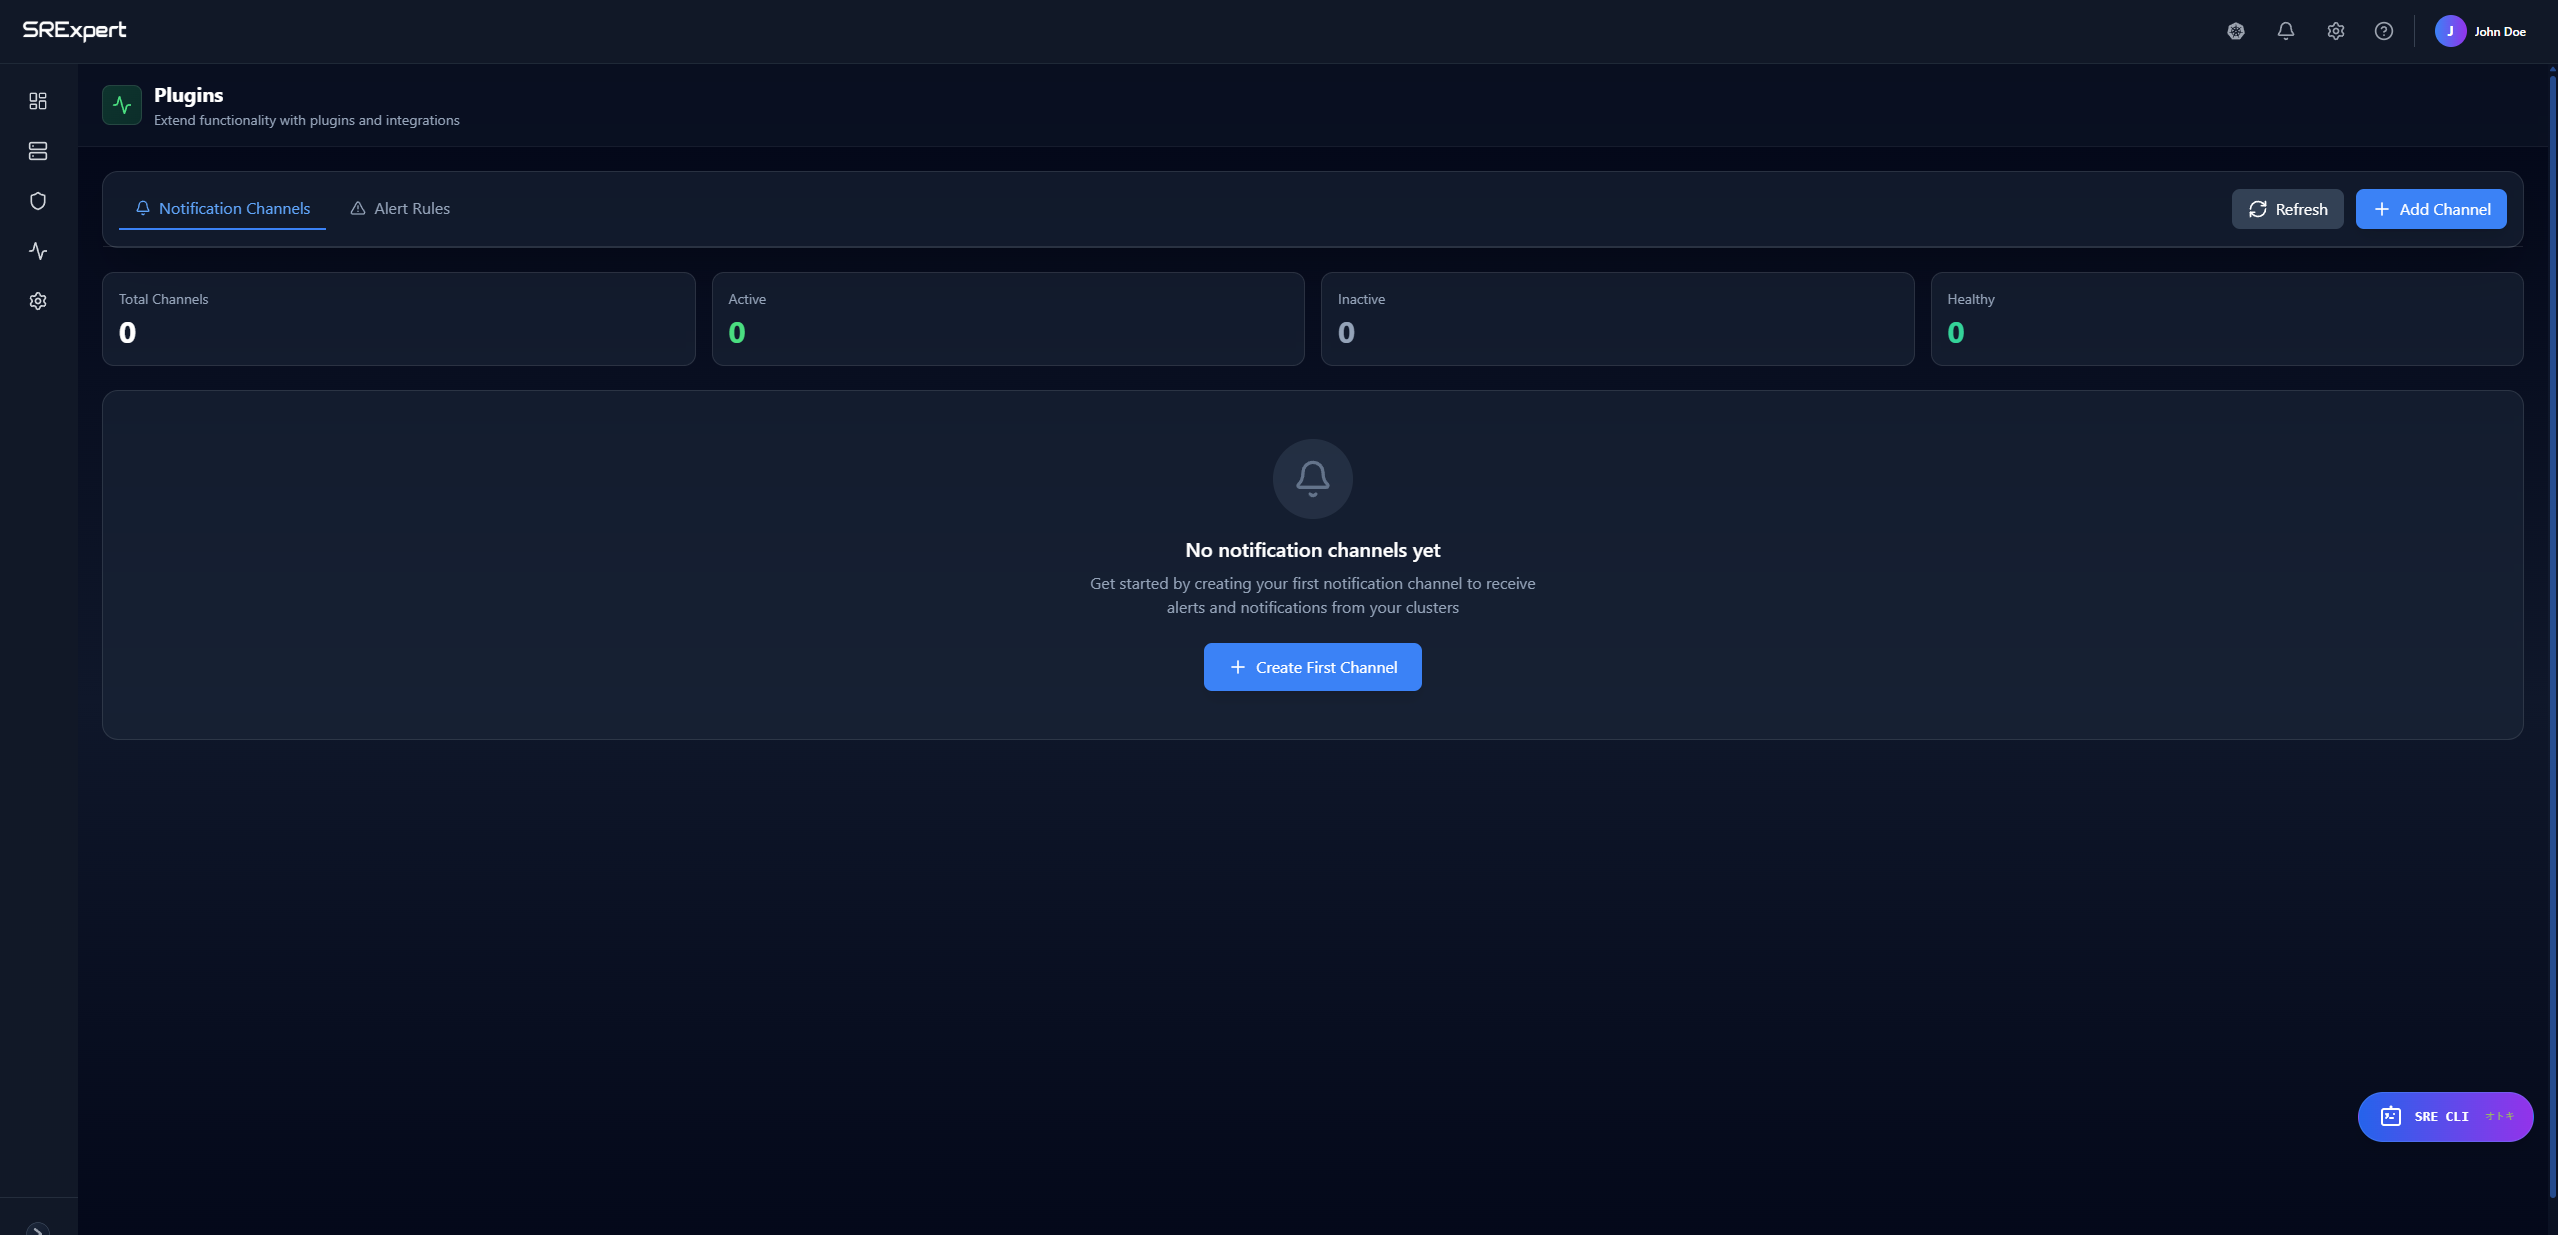Click the green Plugins header icon
2558x1235 pixels.
(x=121, y=105)
